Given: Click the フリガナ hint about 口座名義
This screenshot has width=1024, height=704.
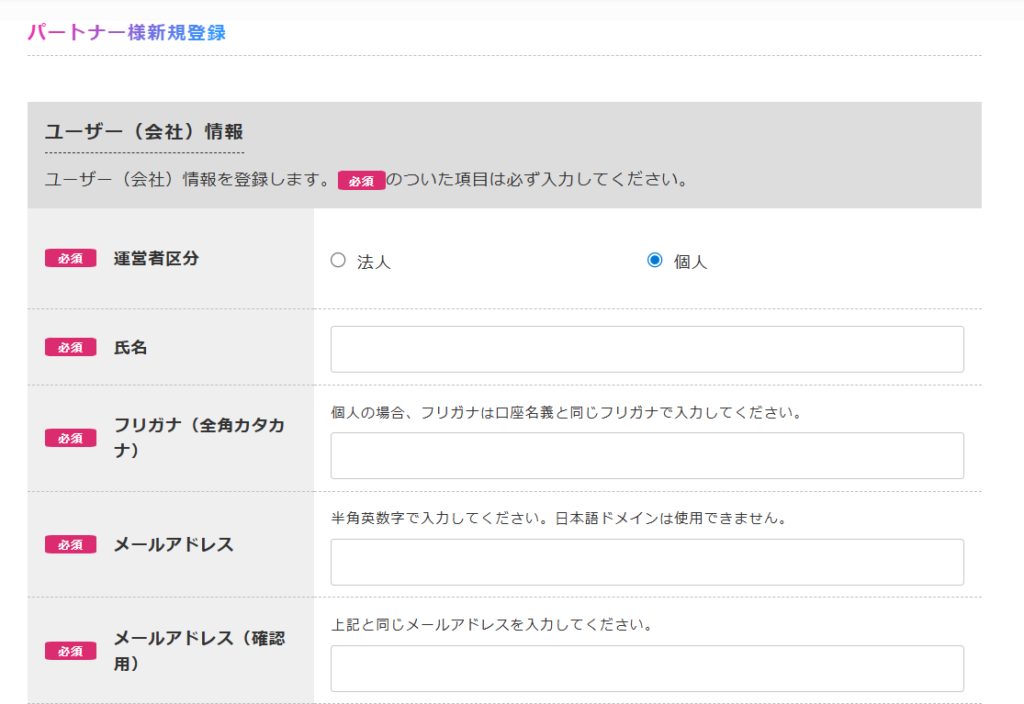Looking at the screenshot, I should [567, 412].
